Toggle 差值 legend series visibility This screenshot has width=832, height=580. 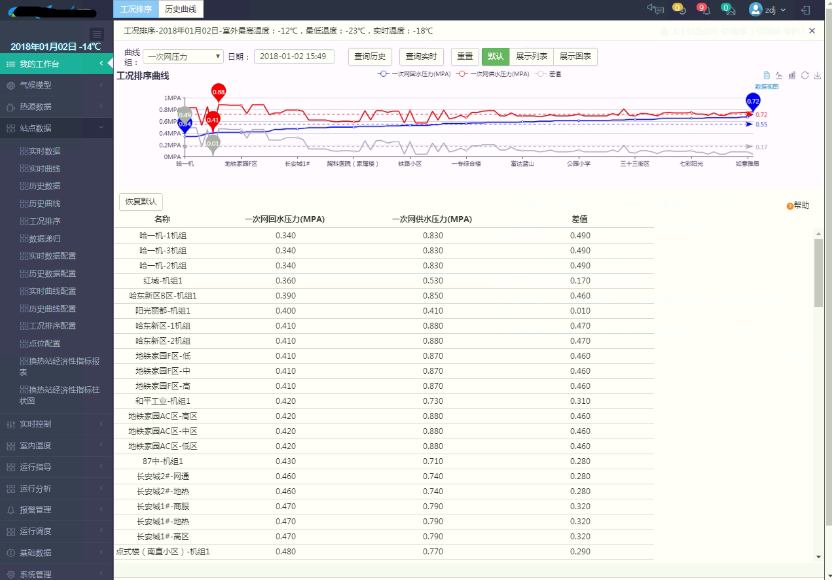pyautogui.click(x=549, y=74)
